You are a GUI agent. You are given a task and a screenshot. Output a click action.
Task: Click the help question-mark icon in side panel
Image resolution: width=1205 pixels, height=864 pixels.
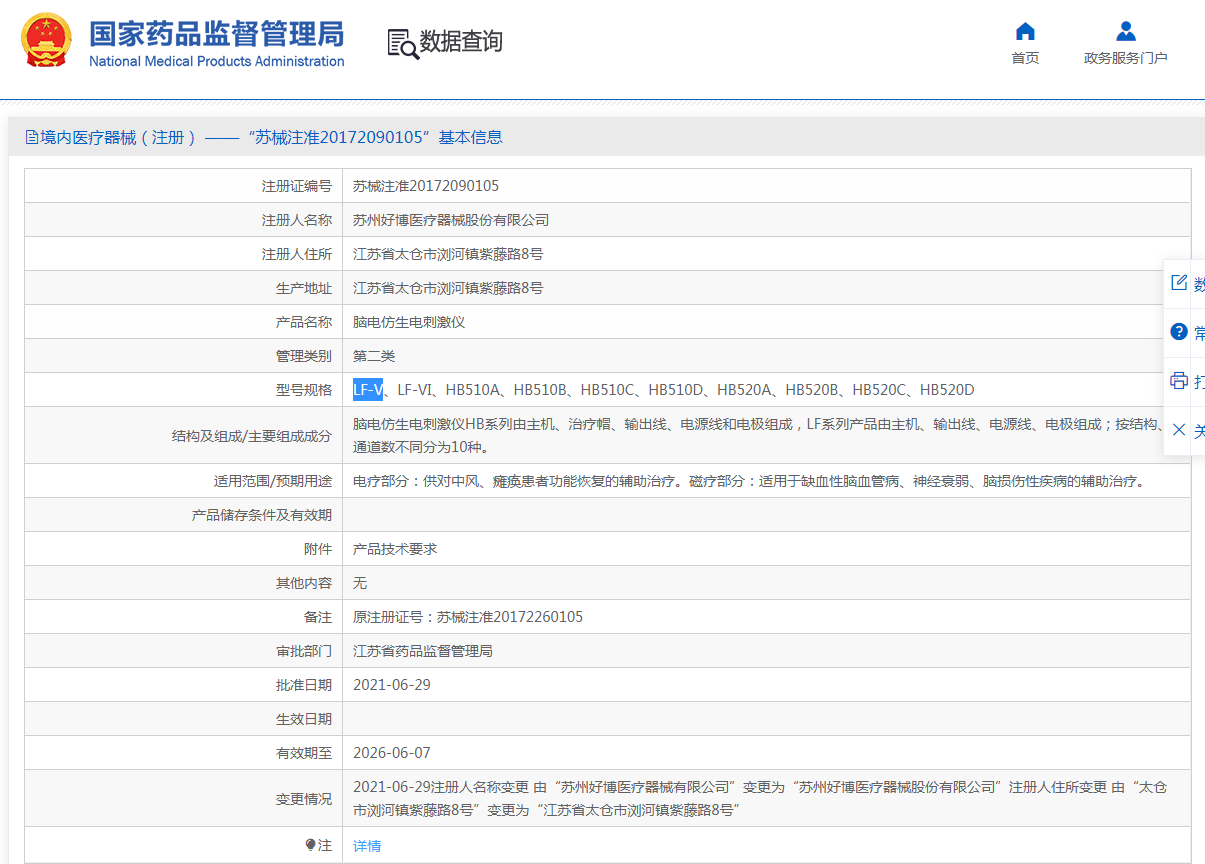pos(1179,331)
